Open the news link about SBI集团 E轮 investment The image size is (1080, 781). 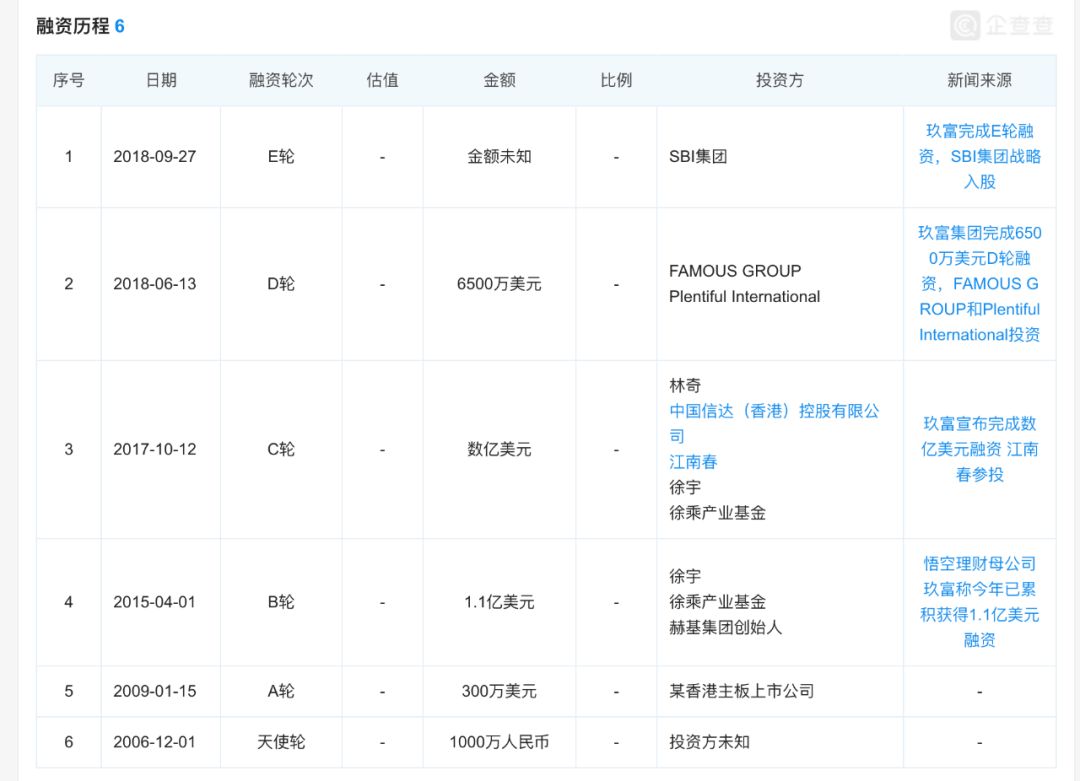(x=979, y=155)
